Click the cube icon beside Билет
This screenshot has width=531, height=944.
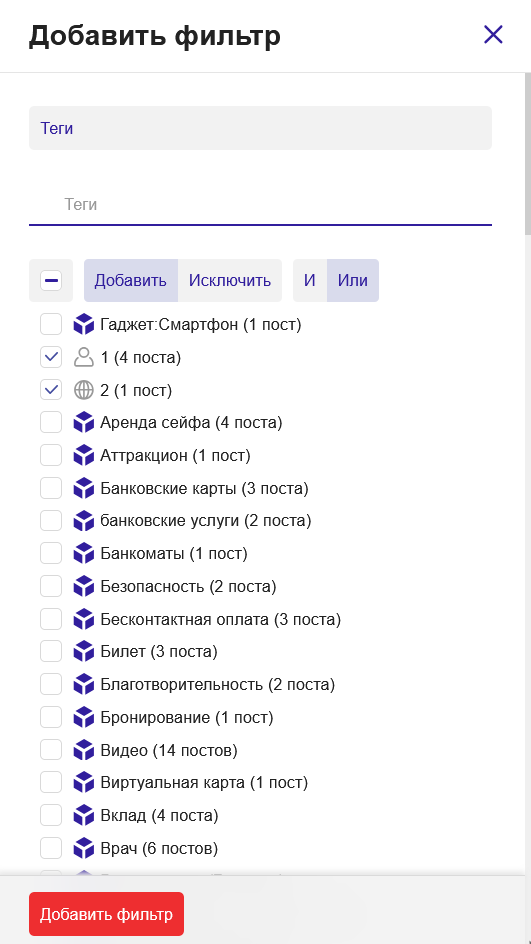click(84, 651)
